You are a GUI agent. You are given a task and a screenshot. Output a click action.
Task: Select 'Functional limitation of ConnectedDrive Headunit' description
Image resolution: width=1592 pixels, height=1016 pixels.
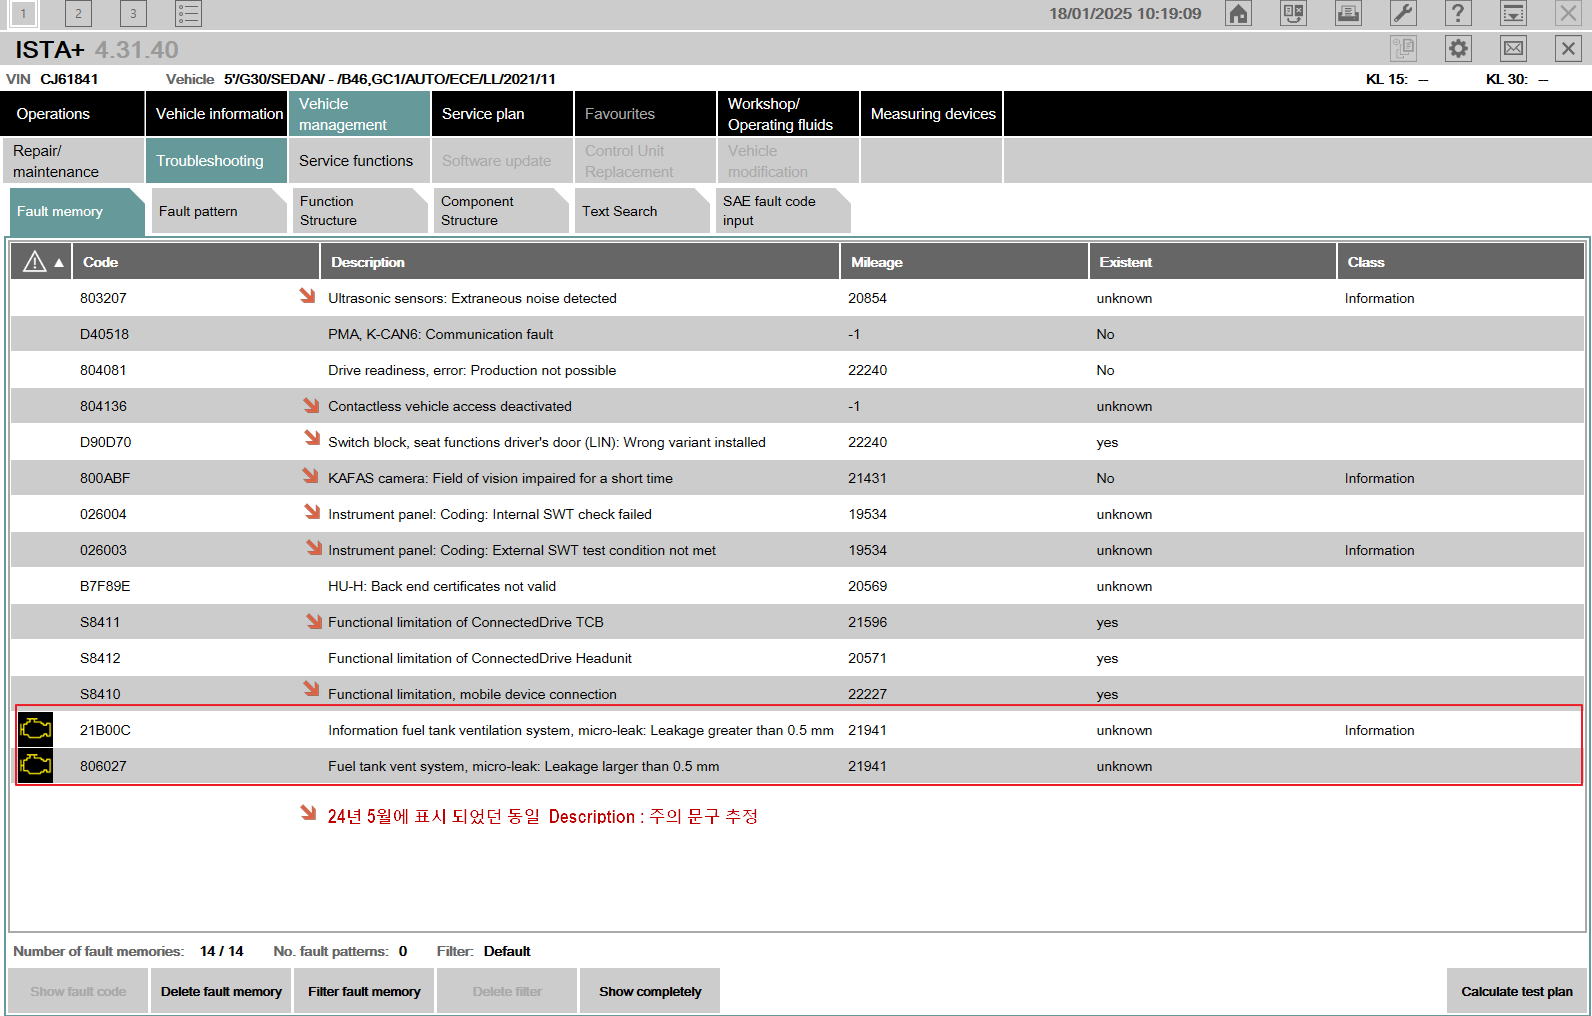point(480,658)
